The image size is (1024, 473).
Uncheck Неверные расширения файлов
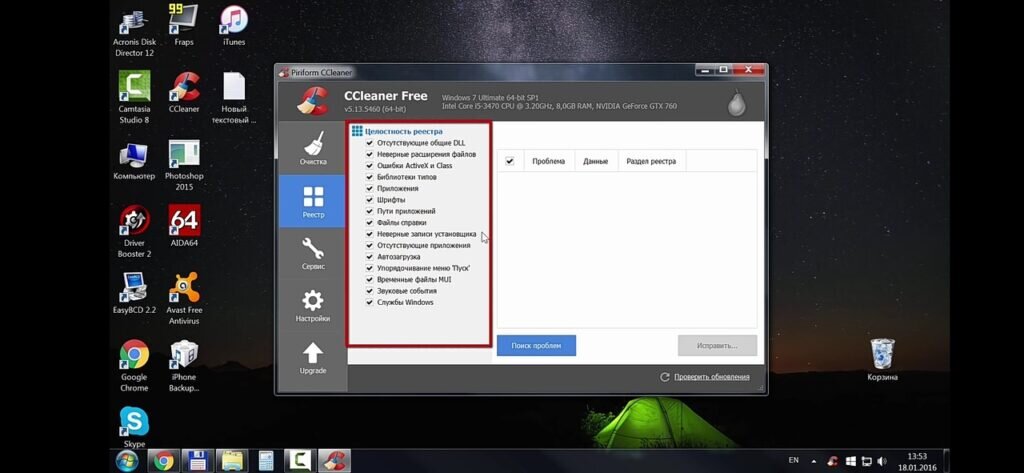tap(370, 154)
